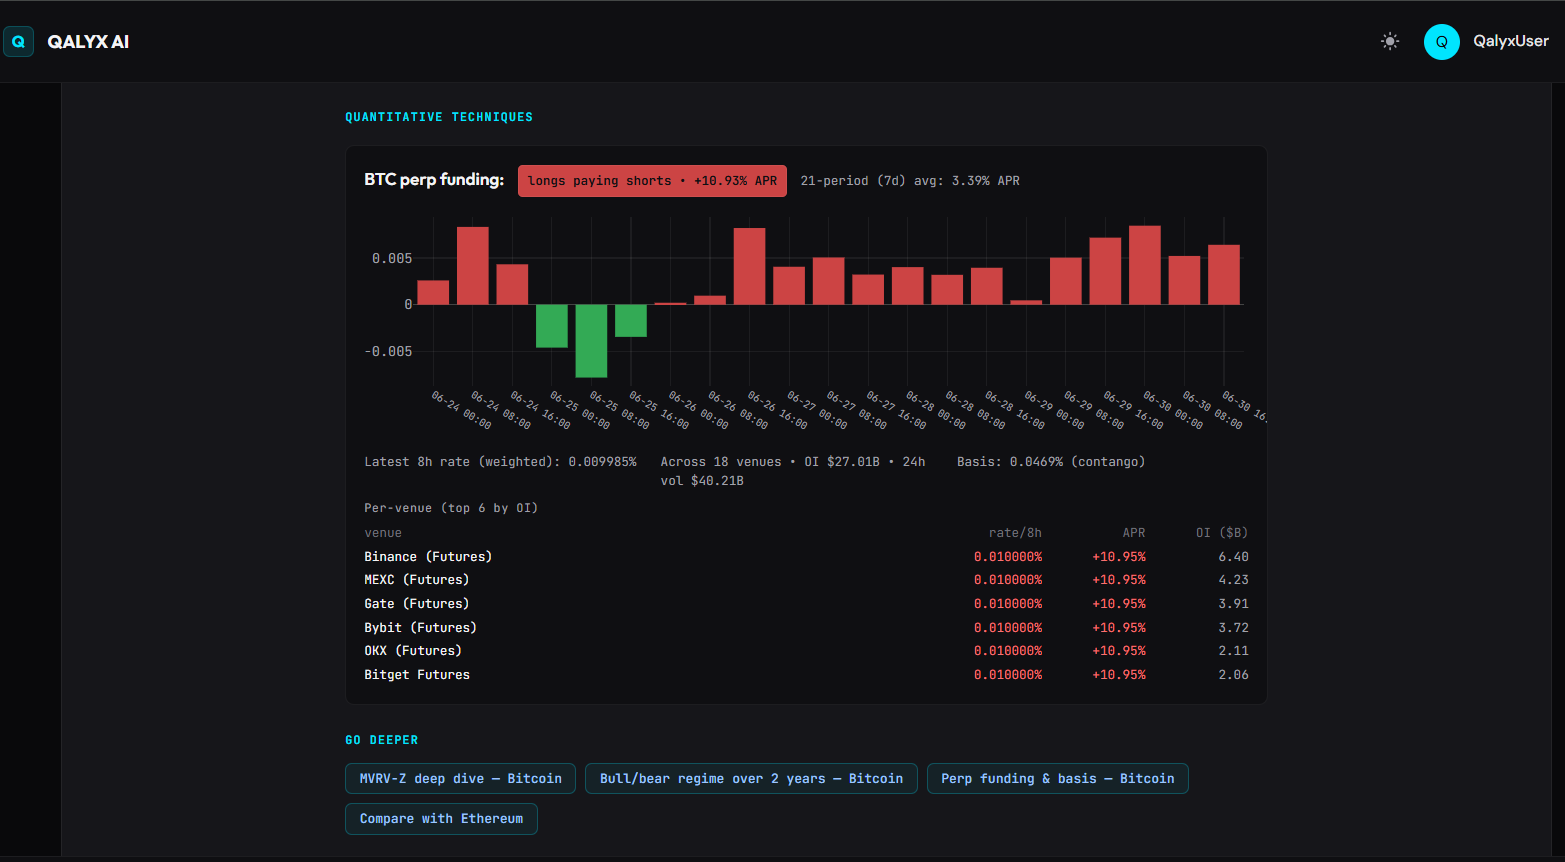The image size is (1565, 862).
Task: Click the tallest green negative funding bar
Action: pyautogui.click(x=591, y=341)
